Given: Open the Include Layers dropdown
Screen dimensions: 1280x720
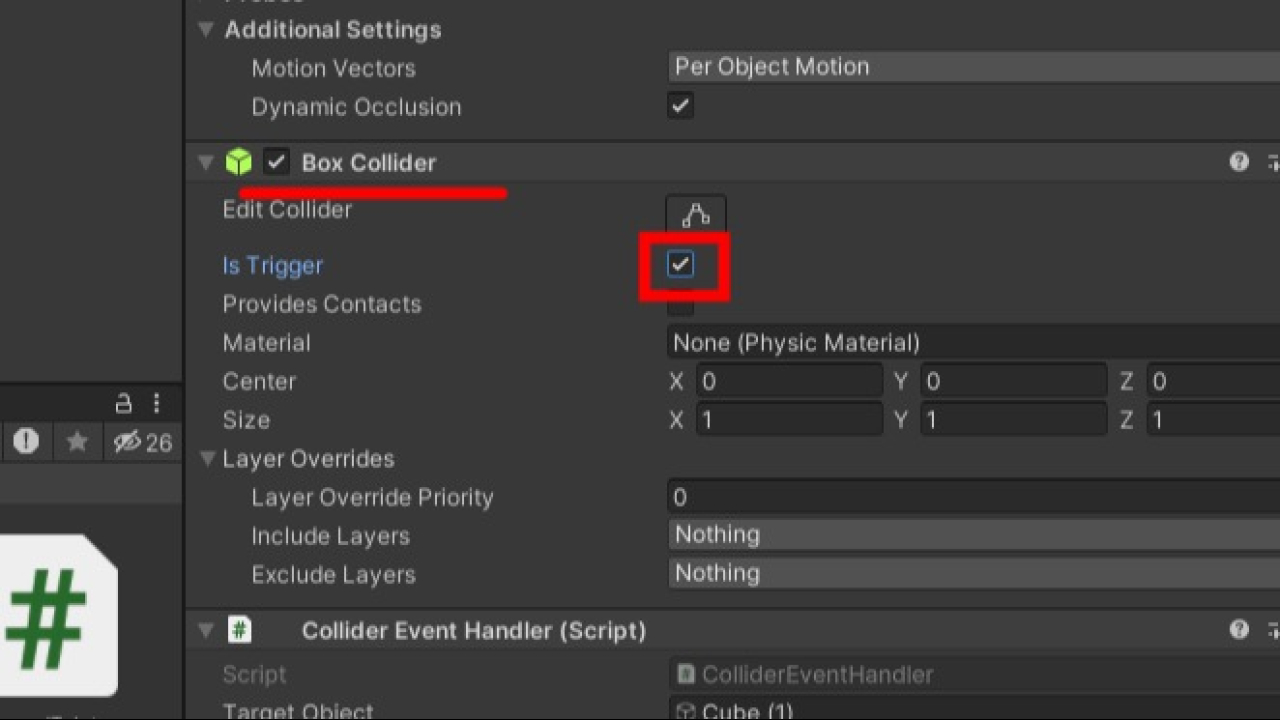Looking at the screenshot, I should pyautogui.click(x=970, y=535).
